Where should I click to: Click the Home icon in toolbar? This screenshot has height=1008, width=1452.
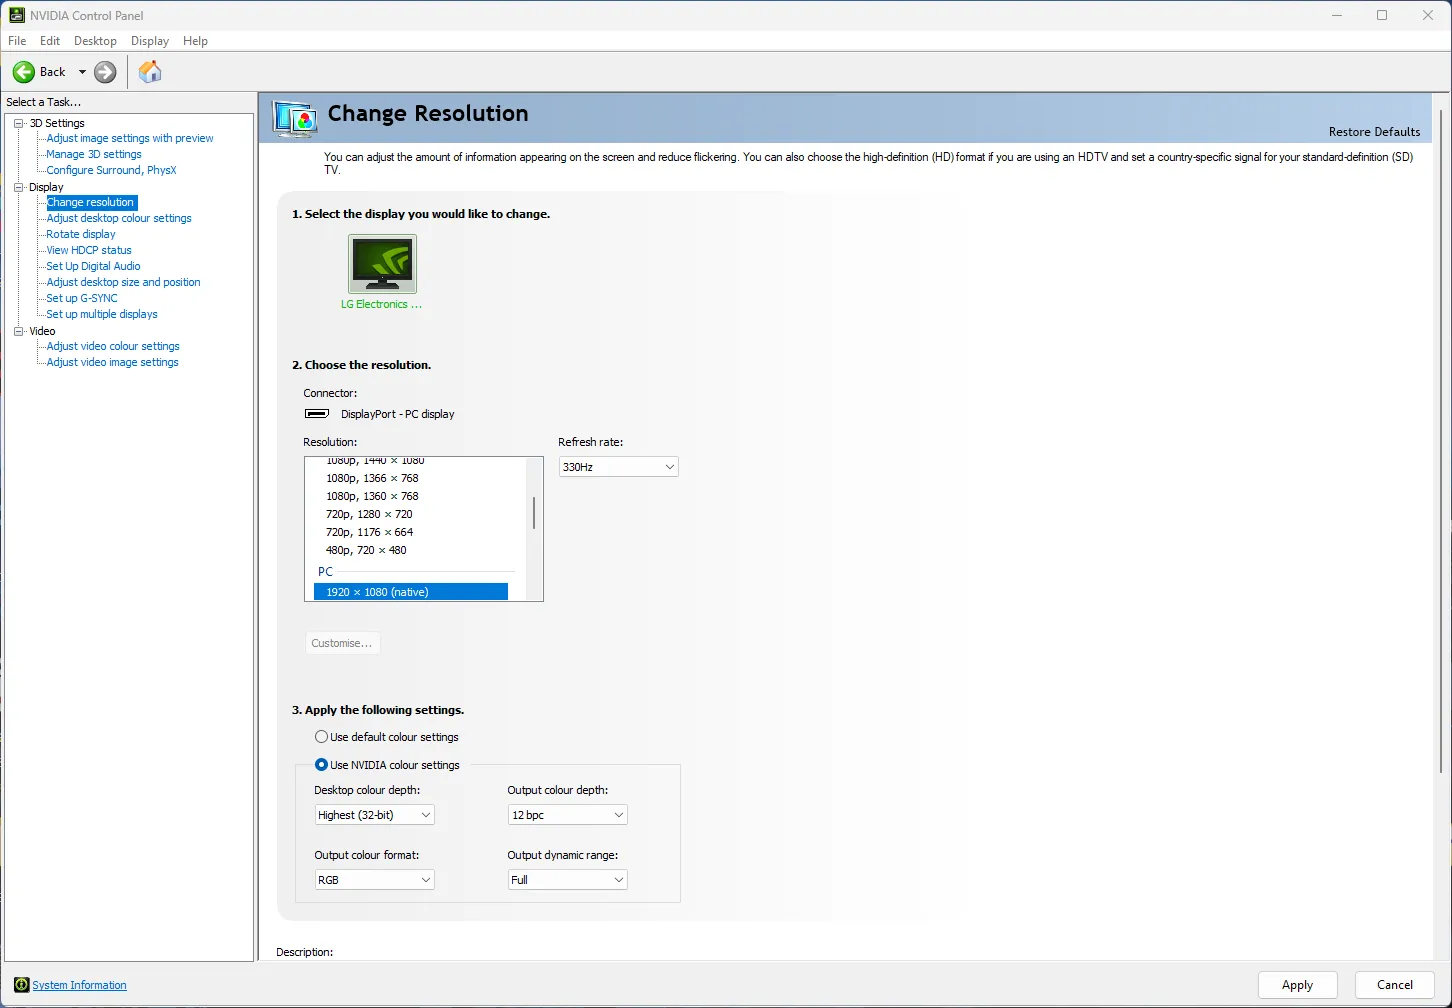point(150,72)
